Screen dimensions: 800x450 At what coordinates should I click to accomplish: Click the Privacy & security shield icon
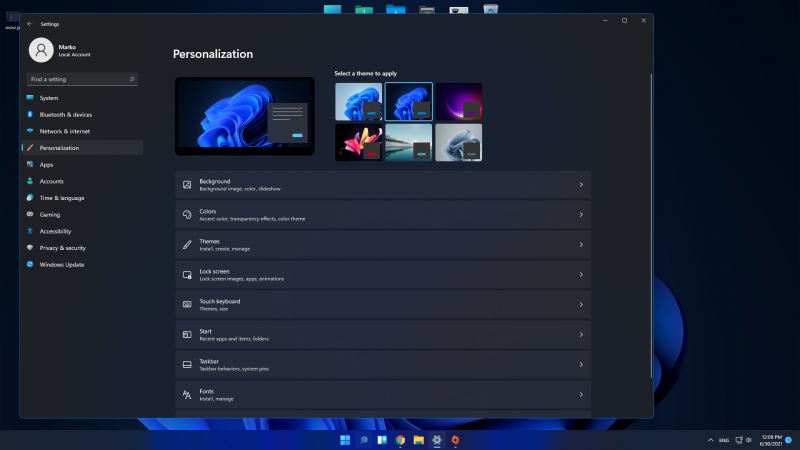coord(30,247)
